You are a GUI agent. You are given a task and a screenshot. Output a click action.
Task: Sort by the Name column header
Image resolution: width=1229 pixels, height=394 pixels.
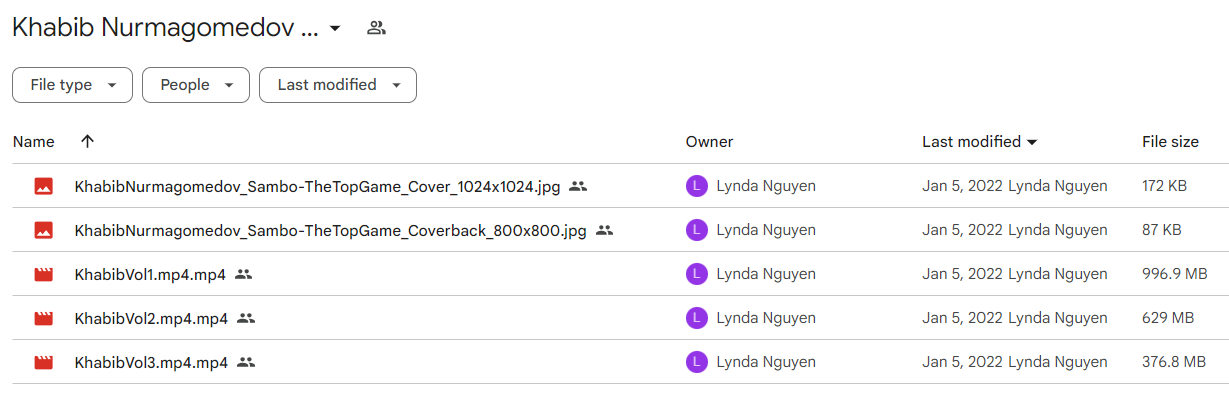pos(34,142)
